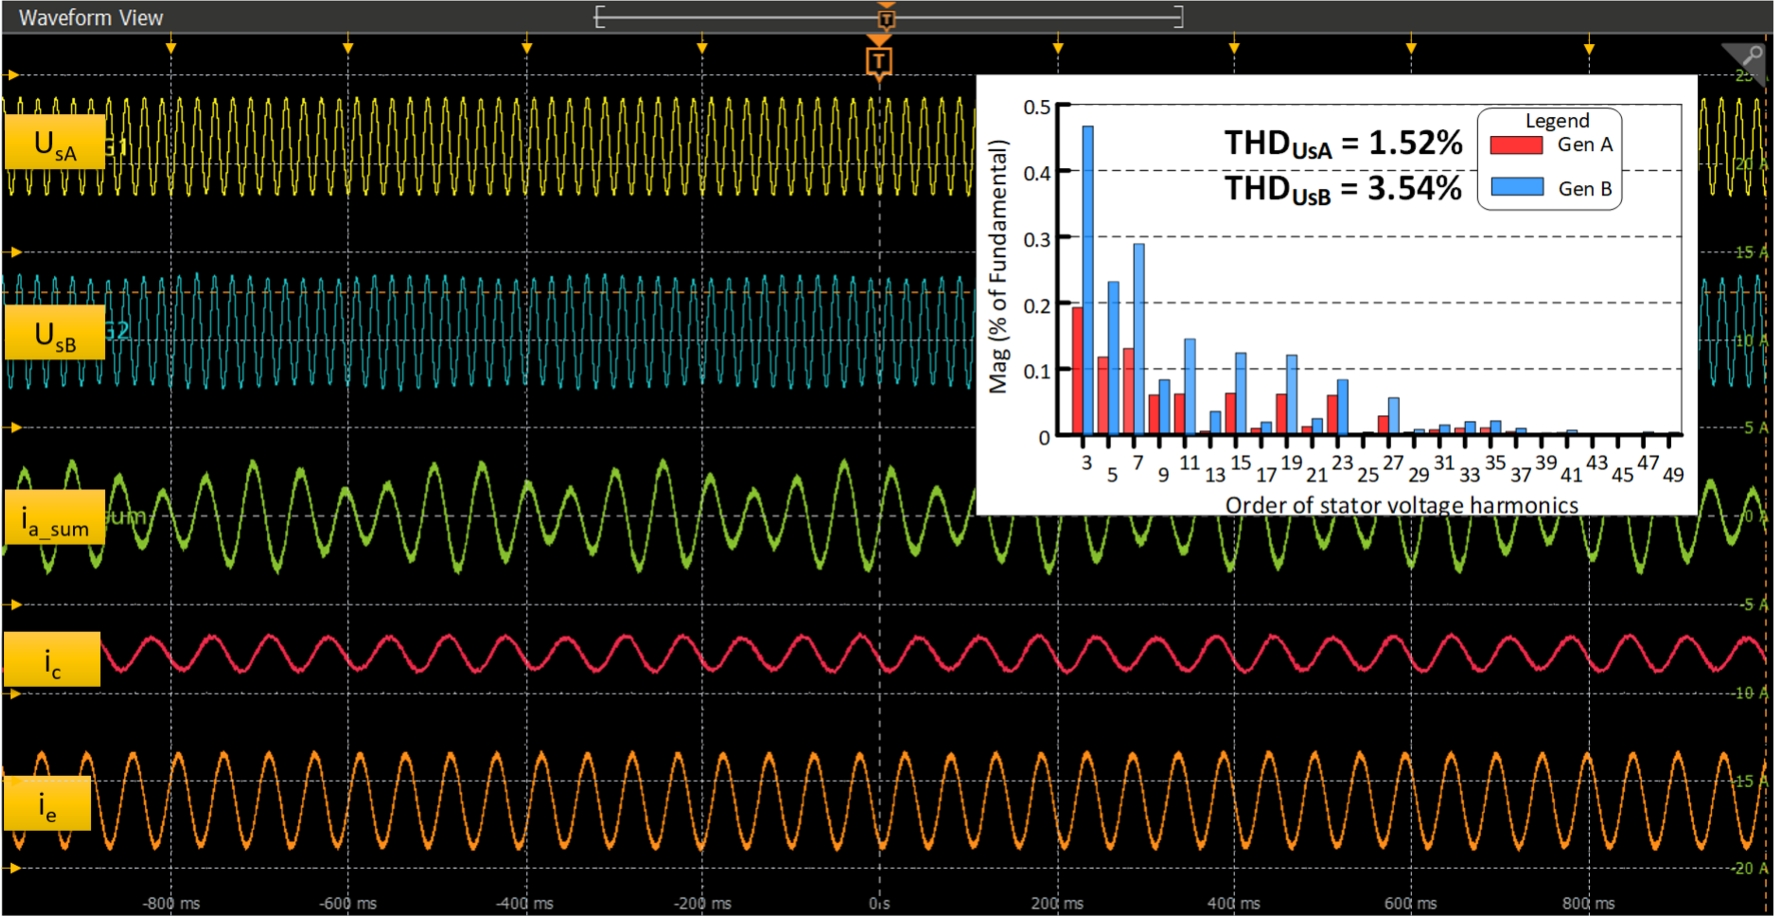The width and height of the screenshot is (1774, 917).
Task: Select the ic channel label badge
Action: (52, 660)
